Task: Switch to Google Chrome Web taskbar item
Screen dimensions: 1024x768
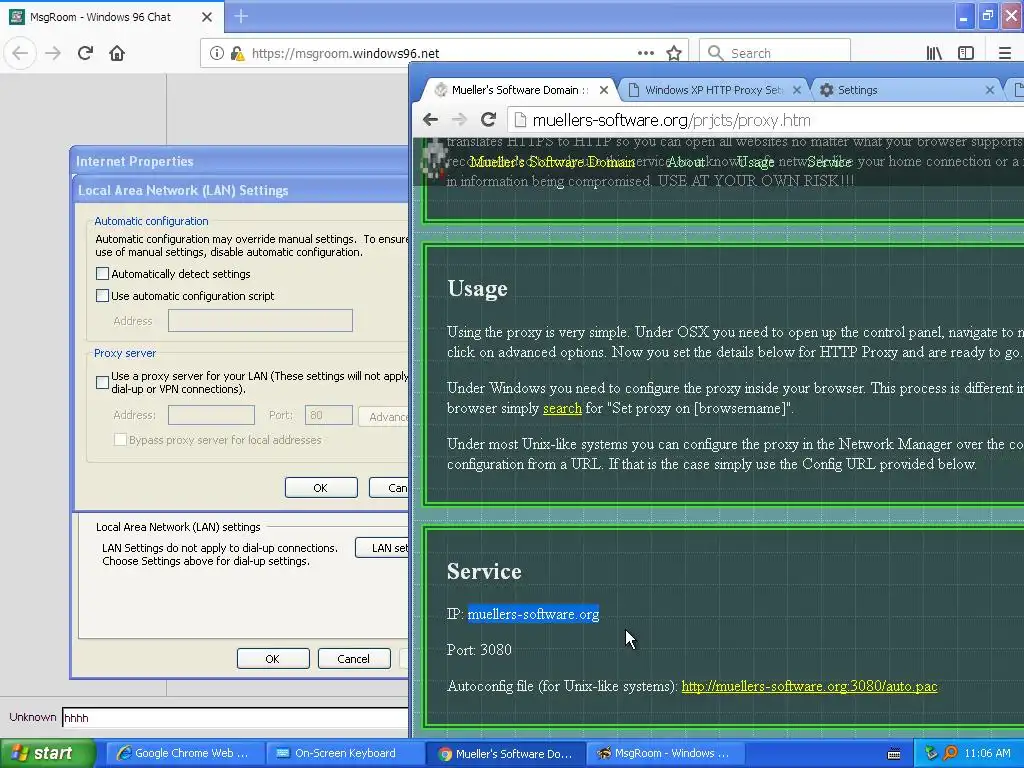Action: pyautogui.click(x=183, y=754)
